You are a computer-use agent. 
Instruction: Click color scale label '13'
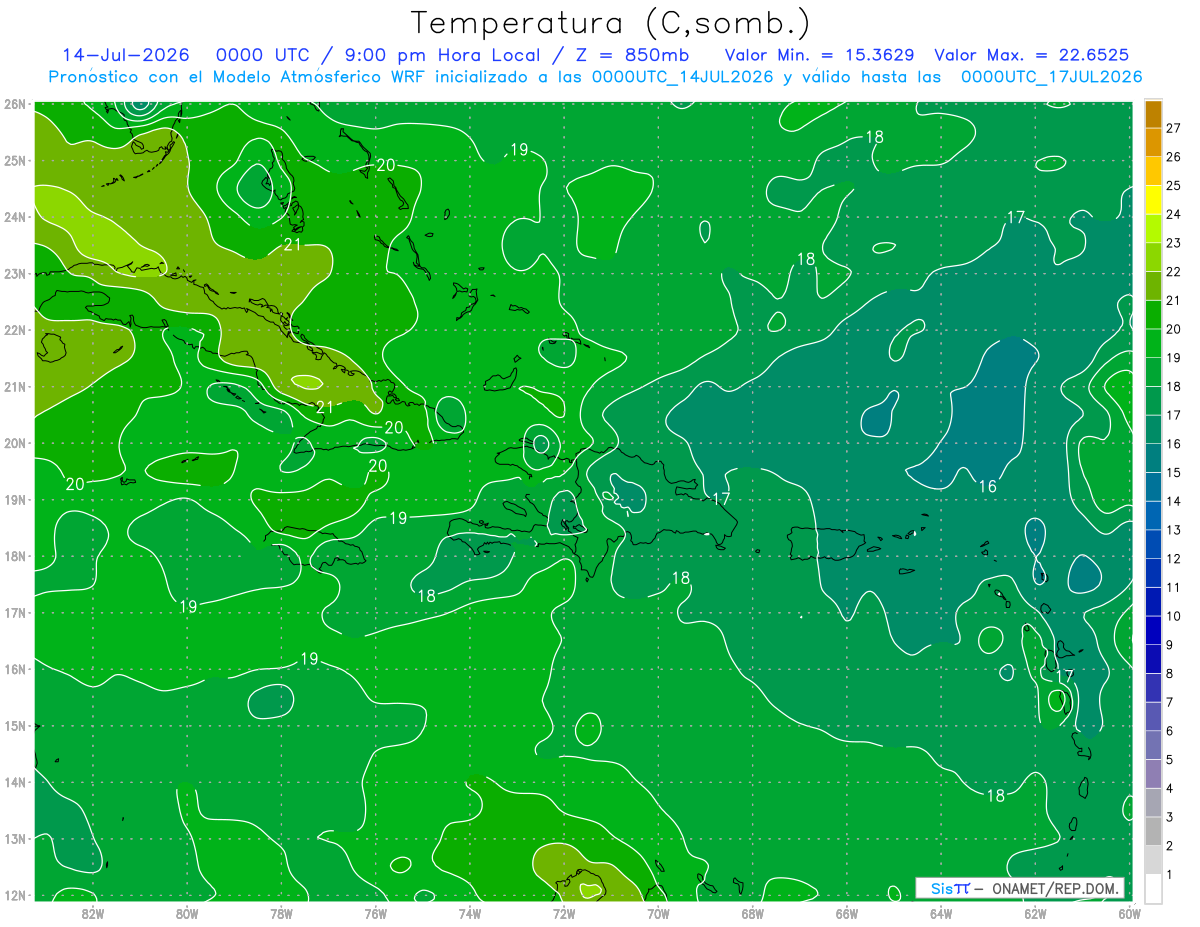pyautogui.click(x=1174, y=530)
